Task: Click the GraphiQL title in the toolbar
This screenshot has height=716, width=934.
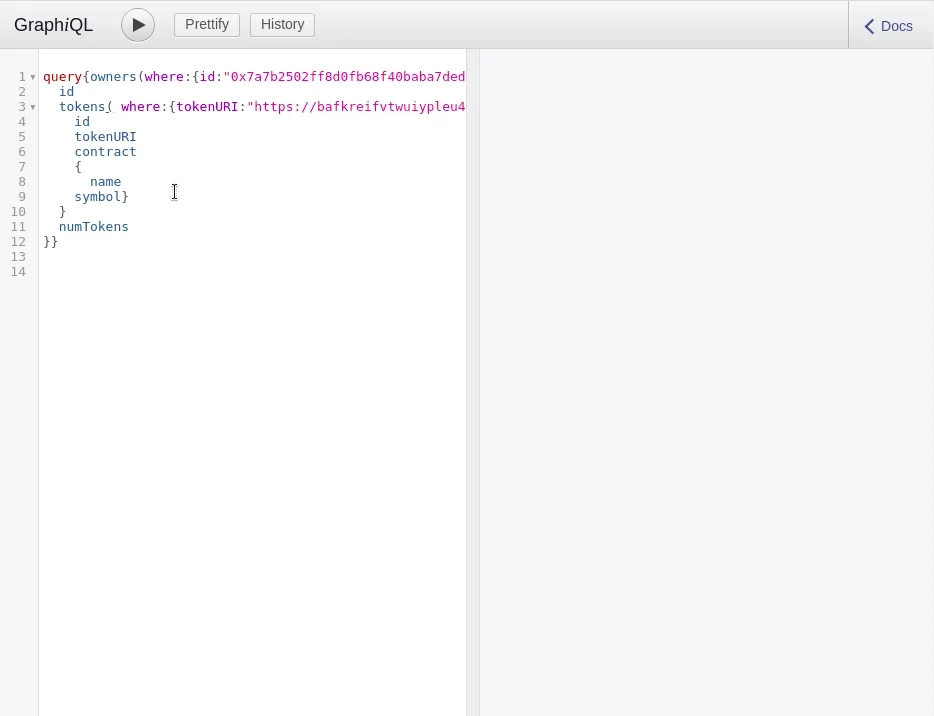Action: [x=54, y=26]
